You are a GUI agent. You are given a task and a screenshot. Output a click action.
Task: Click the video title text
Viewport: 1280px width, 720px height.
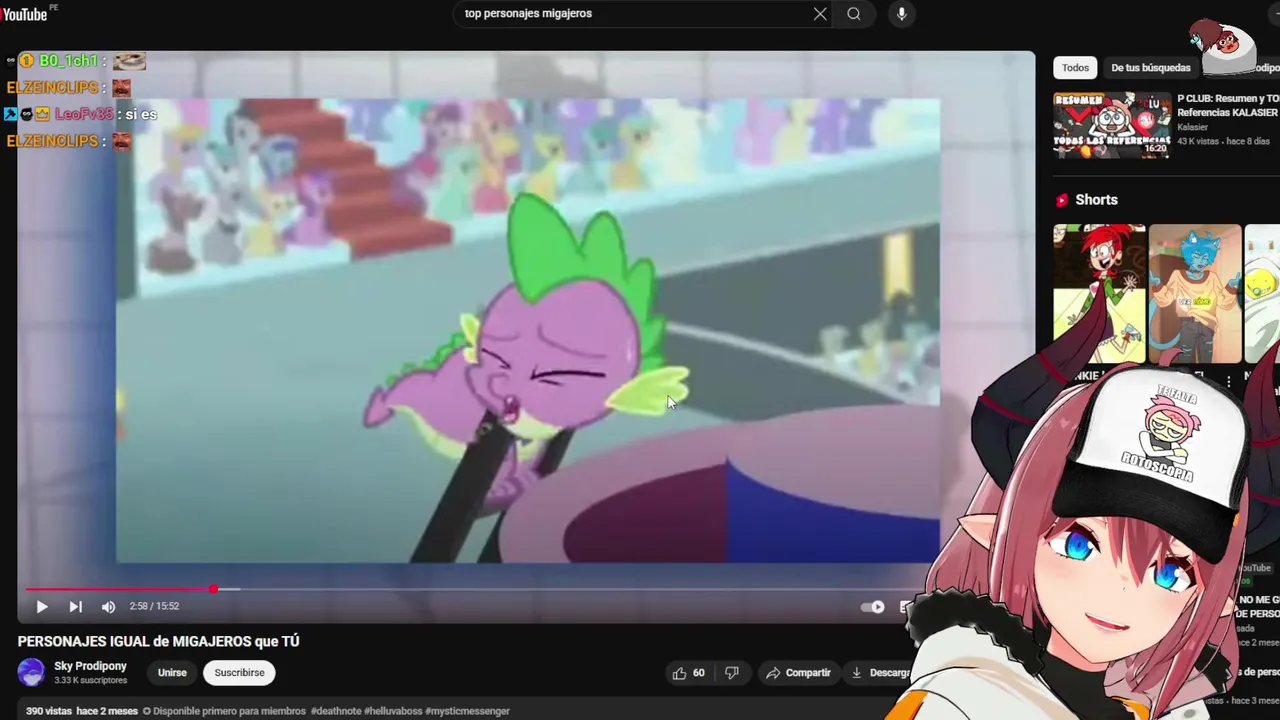point(158,641)
